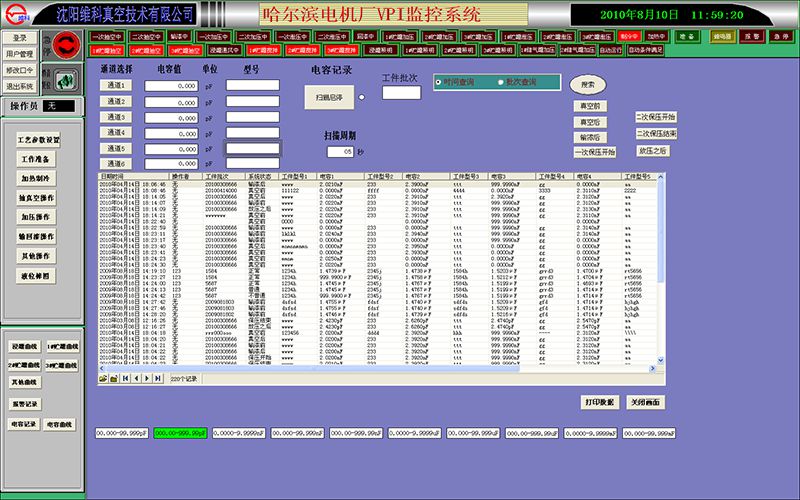Jump to the last record in navigator
800x500 pixels.
(x=158, y=378)
